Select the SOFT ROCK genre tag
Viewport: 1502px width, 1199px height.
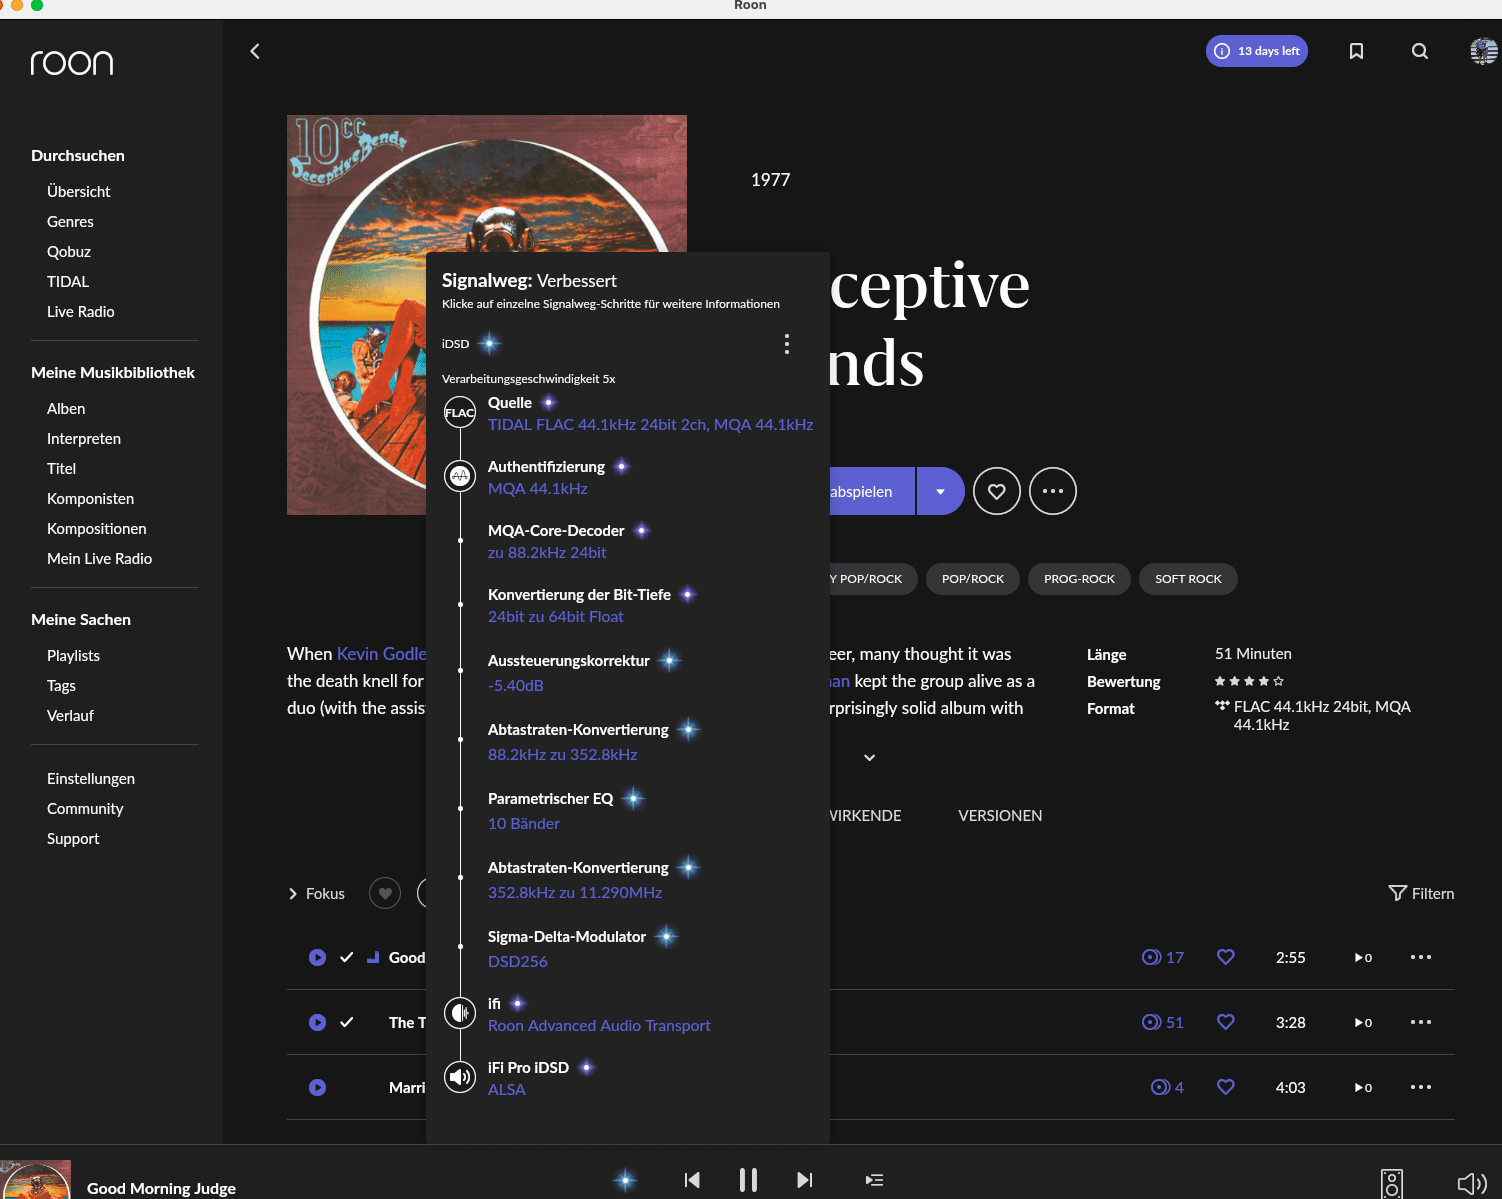pyautogui.click(x=1188, y=579)
